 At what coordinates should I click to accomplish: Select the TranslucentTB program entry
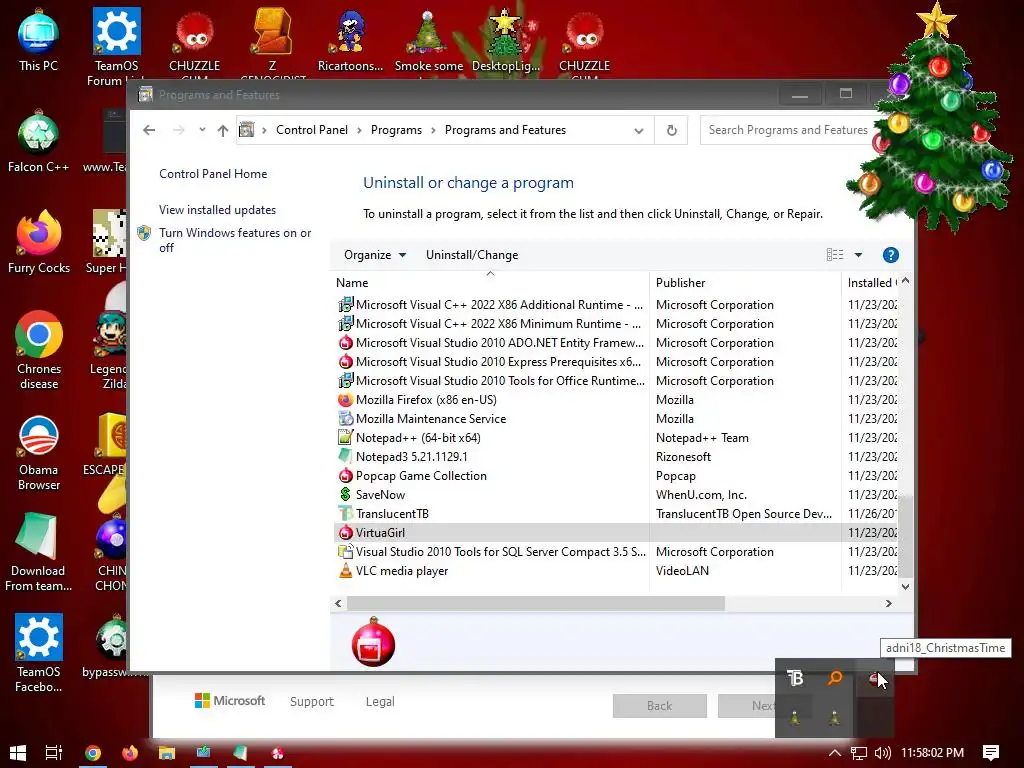click(x=616, y=513)
